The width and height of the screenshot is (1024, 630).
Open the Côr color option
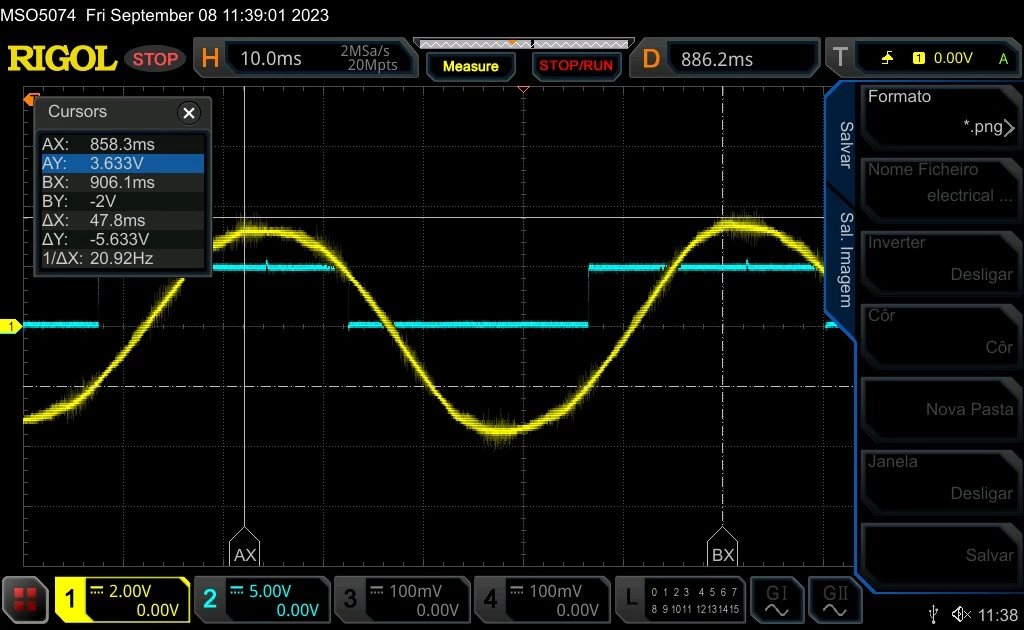pos(940,332)
